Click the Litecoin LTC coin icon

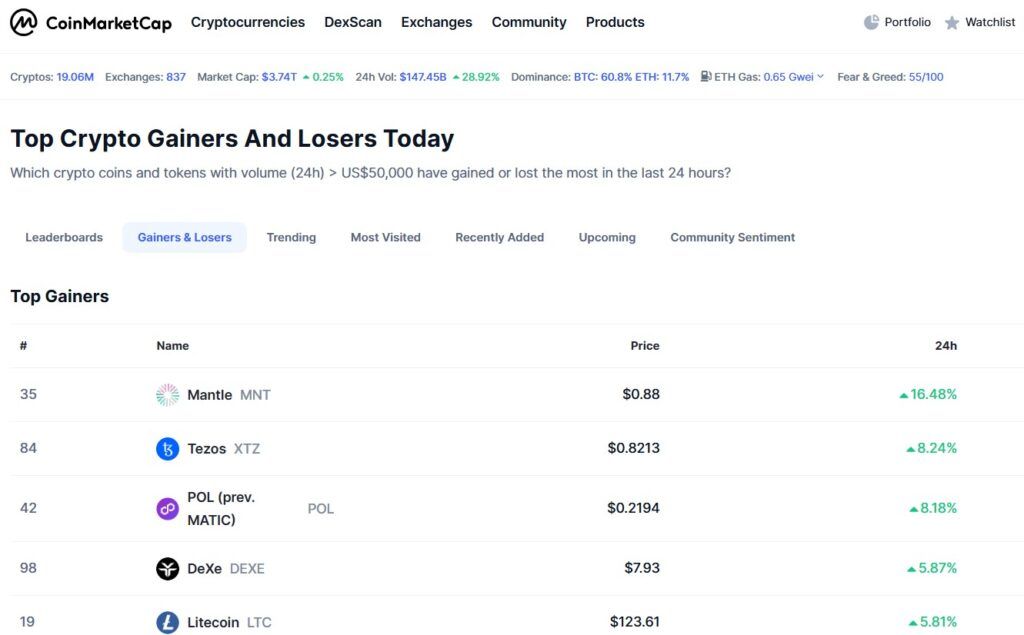(168, 623)
